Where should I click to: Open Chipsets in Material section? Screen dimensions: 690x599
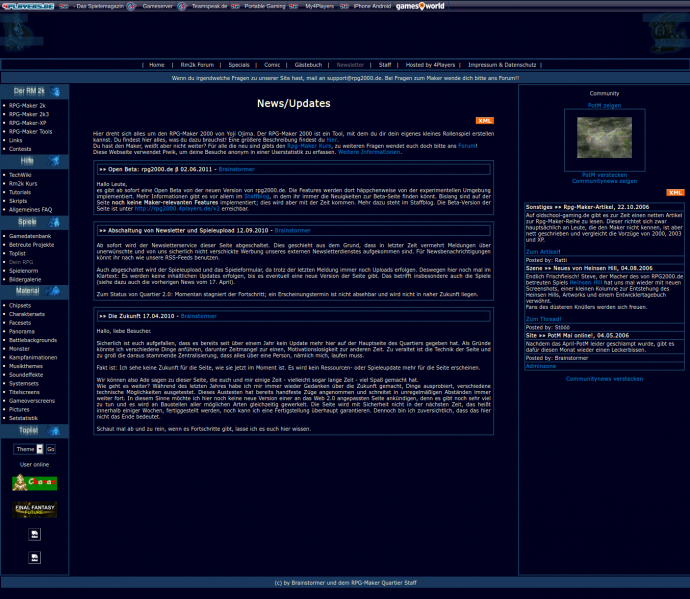(20, 305)
